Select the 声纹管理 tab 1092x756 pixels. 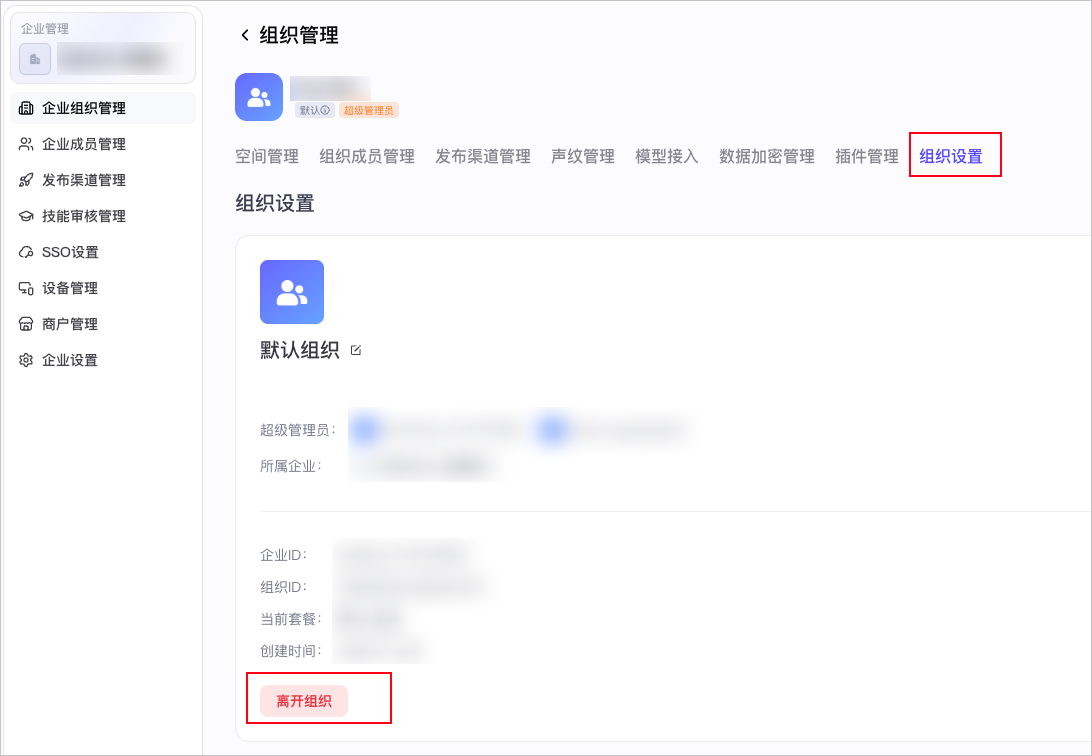click(x=583, y=156)
